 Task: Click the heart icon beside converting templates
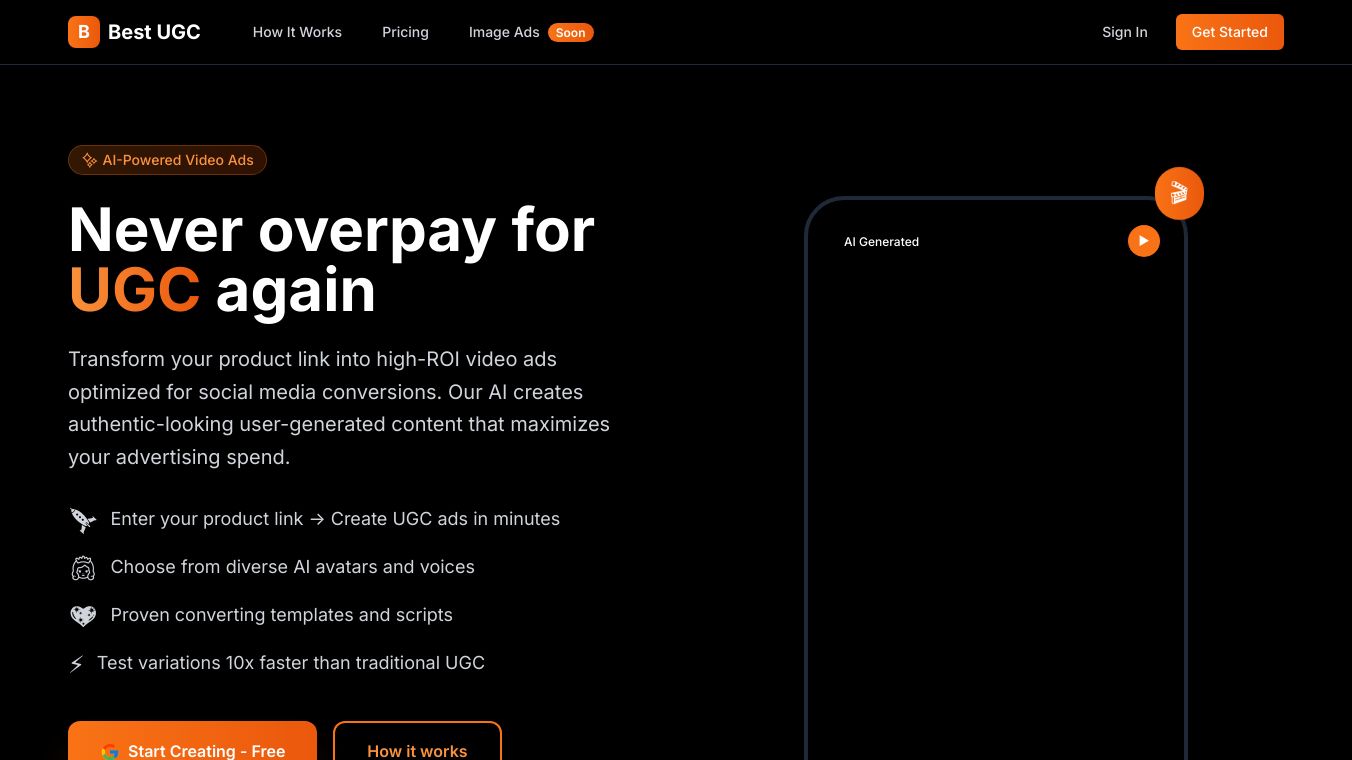[83, 616]
